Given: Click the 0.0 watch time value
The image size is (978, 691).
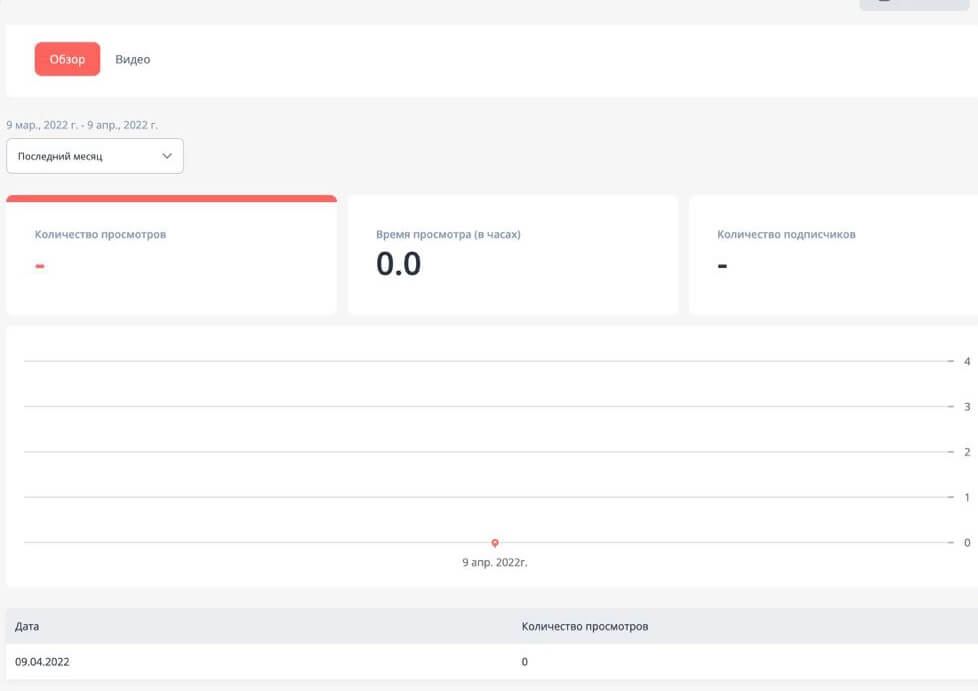Looking at the screenshot, I should pos(398,265).
